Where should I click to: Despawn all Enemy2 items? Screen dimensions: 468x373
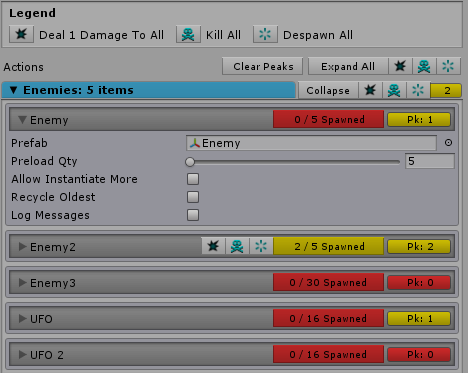click(x=261, y=246)
